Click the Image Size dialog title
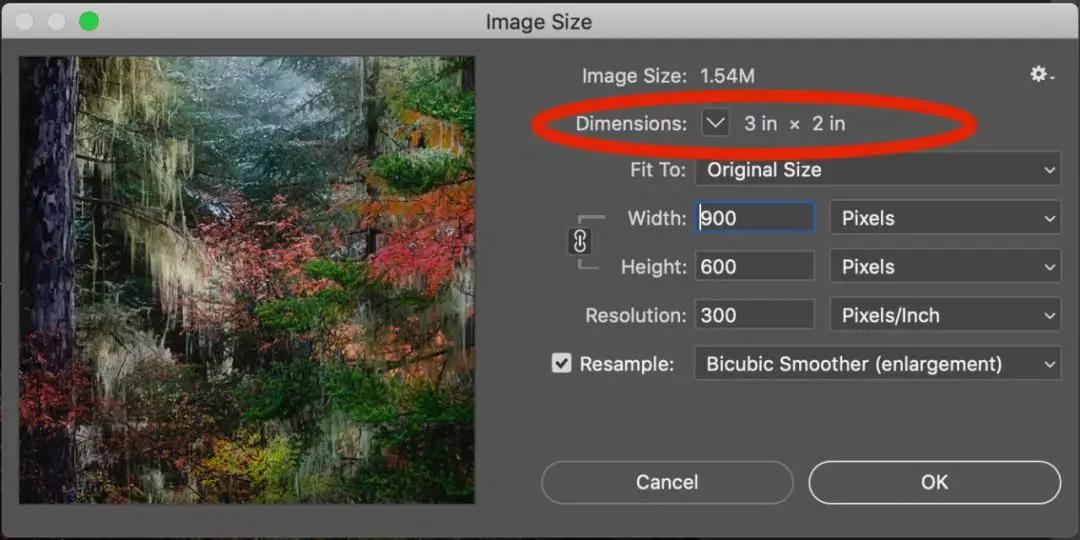The width and height of the screenshot is (1080, 540). 539,22
